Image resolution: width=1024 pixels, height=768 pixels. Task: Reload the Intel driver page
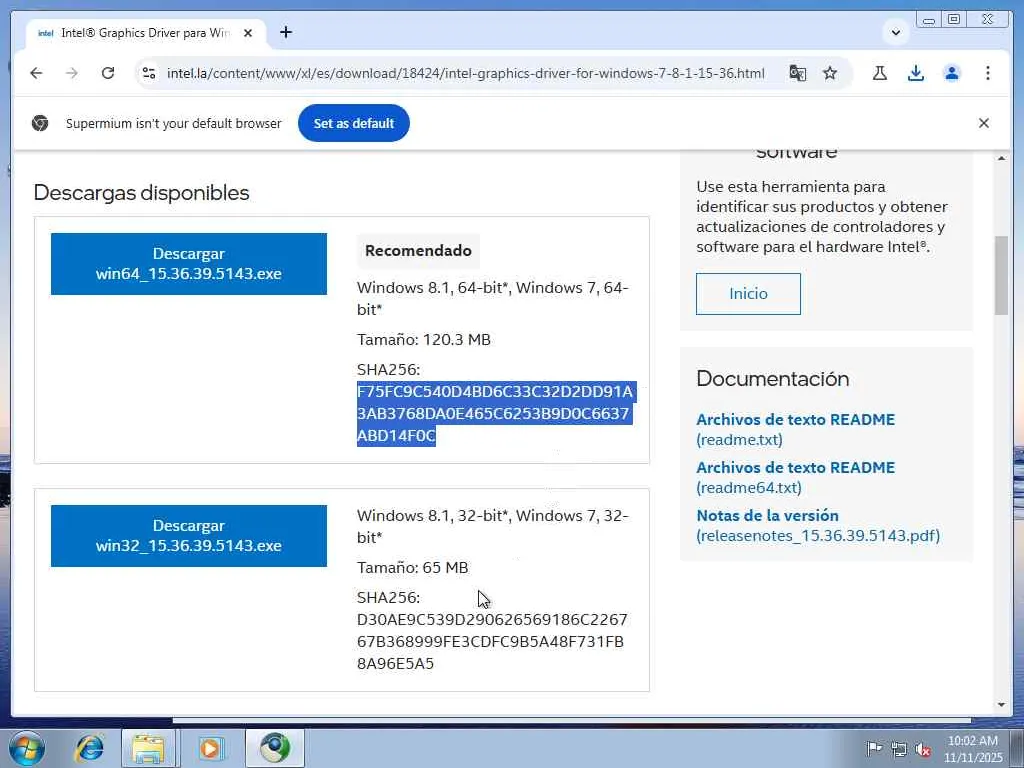point(108,73)
